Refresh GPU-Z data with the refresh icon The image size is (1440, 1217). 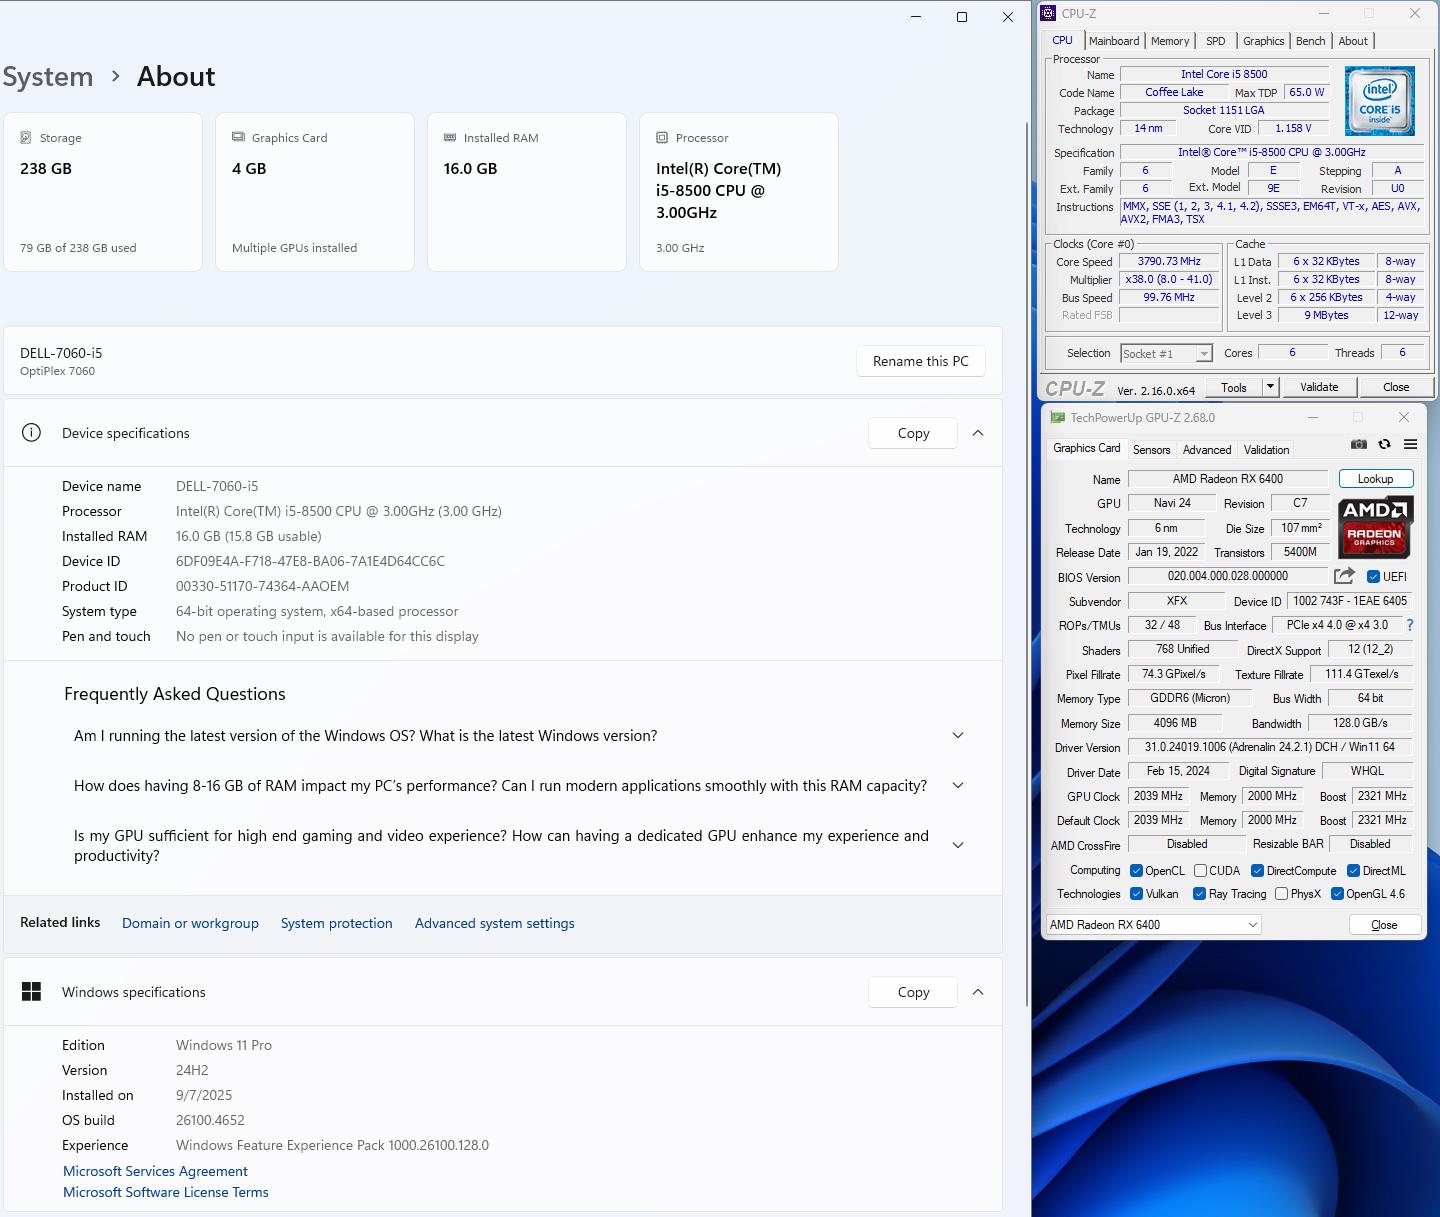tap(1385, 444)
